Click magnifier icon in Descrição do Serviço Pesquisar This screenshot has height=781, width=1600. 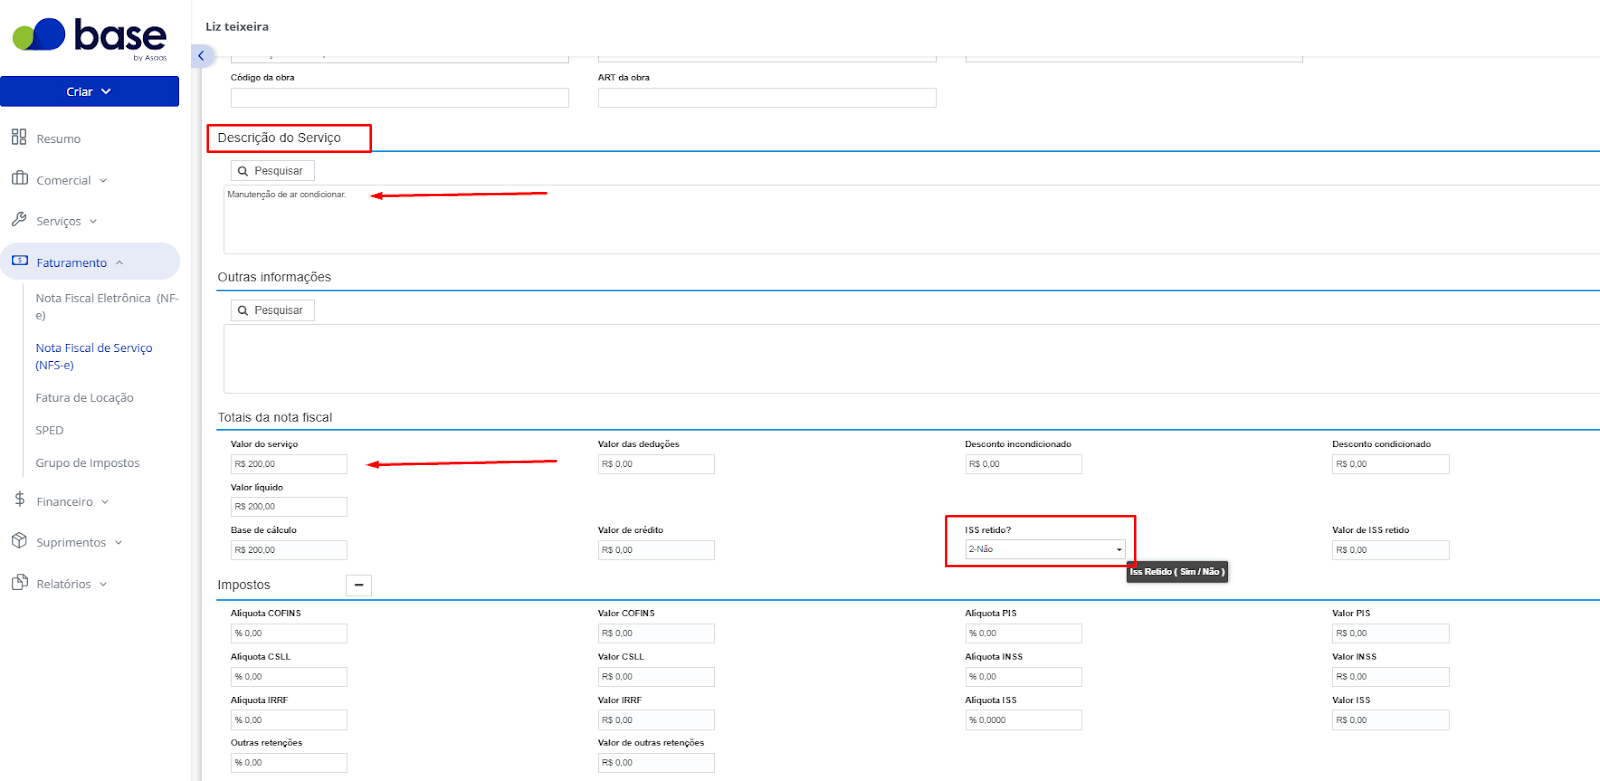point(243,171)
